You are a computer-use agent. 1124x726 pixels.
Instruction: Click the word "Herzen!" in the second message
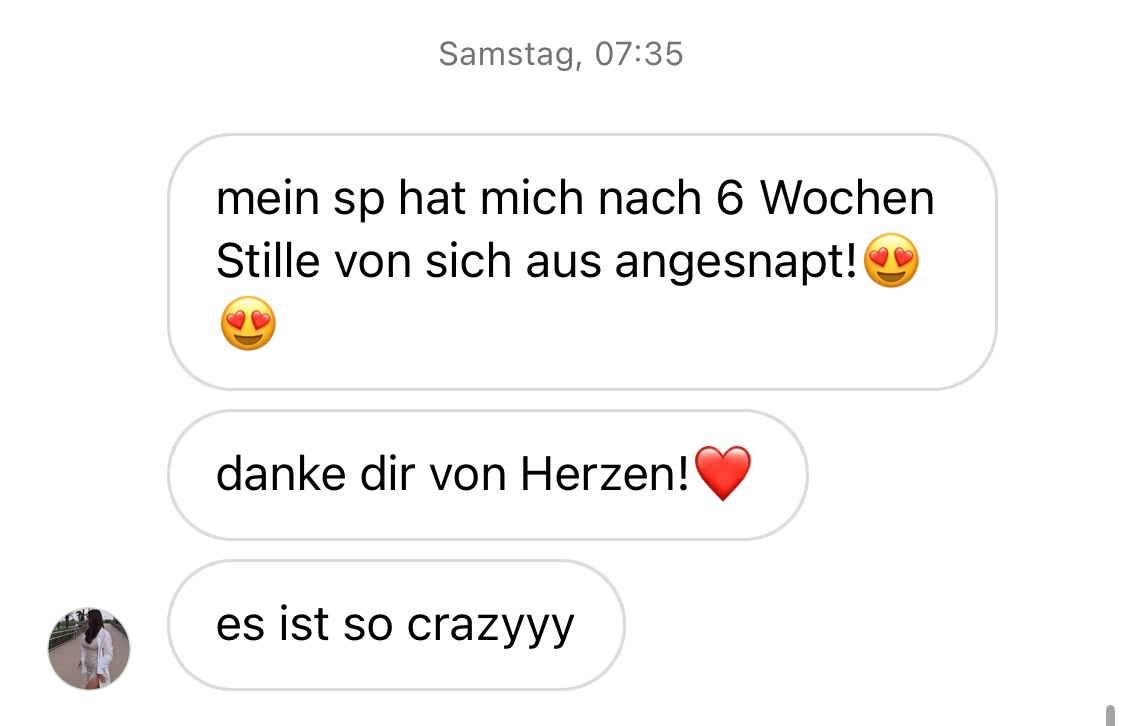[605, 474]
